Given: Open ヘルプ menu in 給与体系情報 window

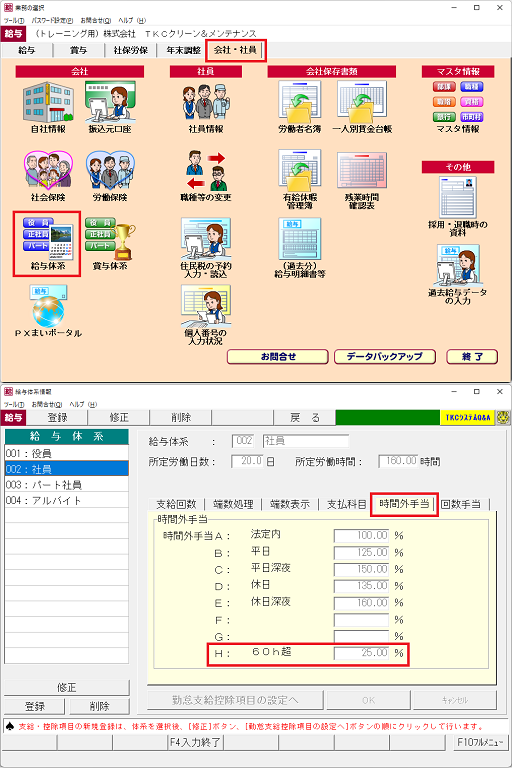Looking at the screenshot, I should pyautogui.click(x=83, y=404).
